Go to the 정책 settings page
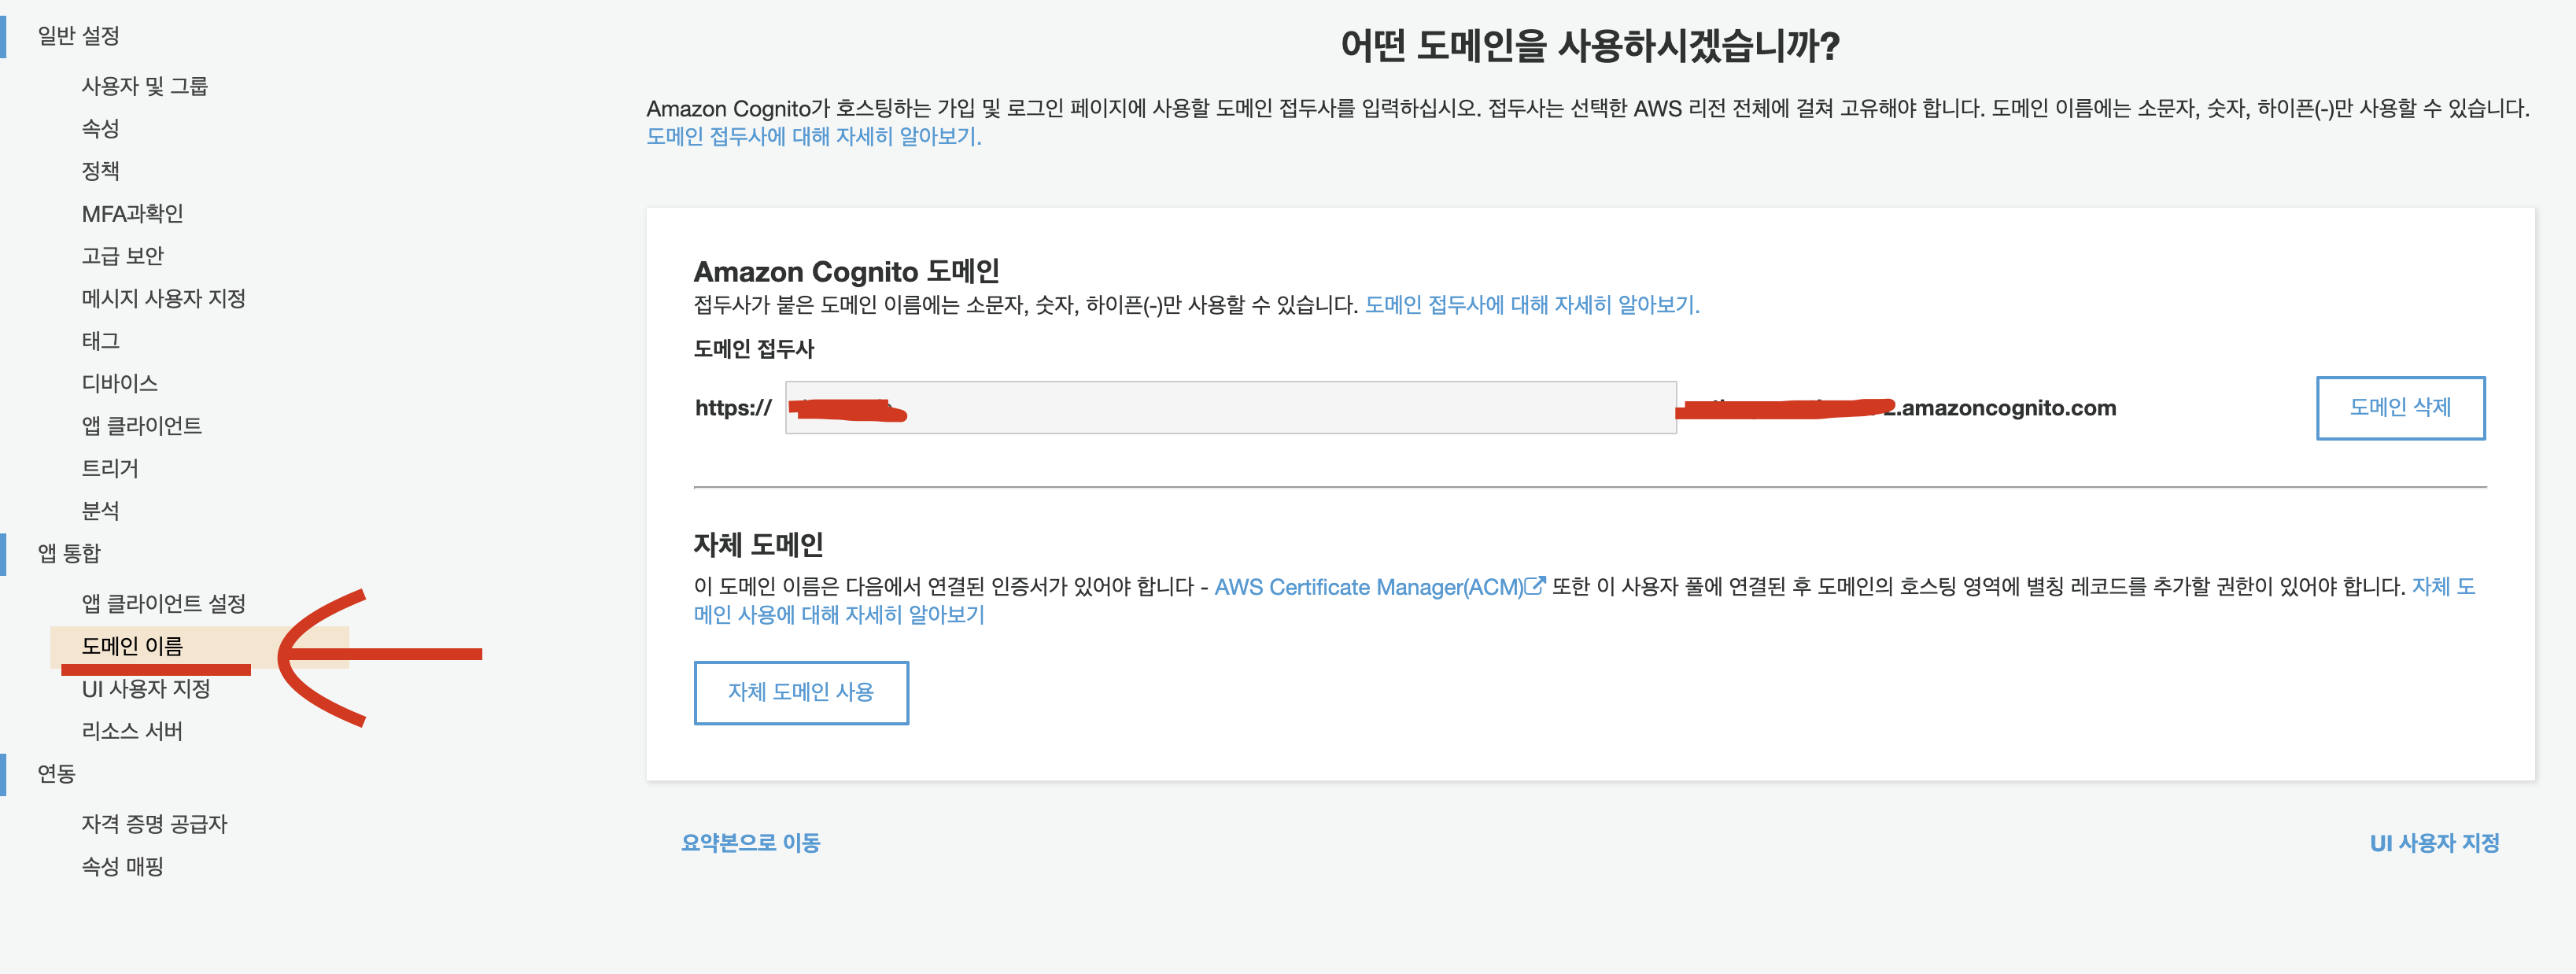 point(100,171)
